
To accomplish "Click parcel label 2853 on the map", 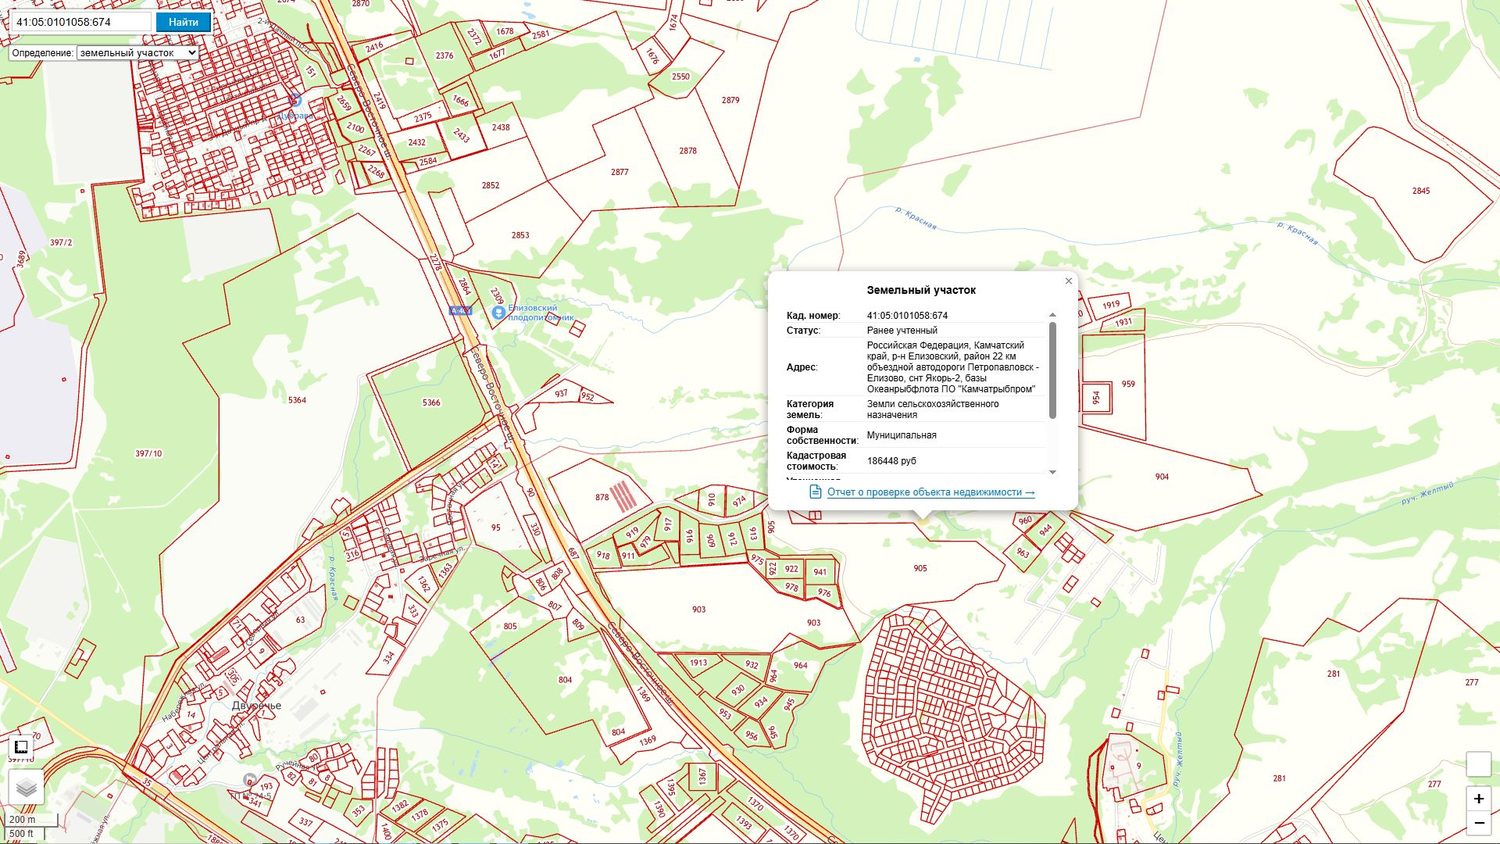I will click(x=520, y=235).
